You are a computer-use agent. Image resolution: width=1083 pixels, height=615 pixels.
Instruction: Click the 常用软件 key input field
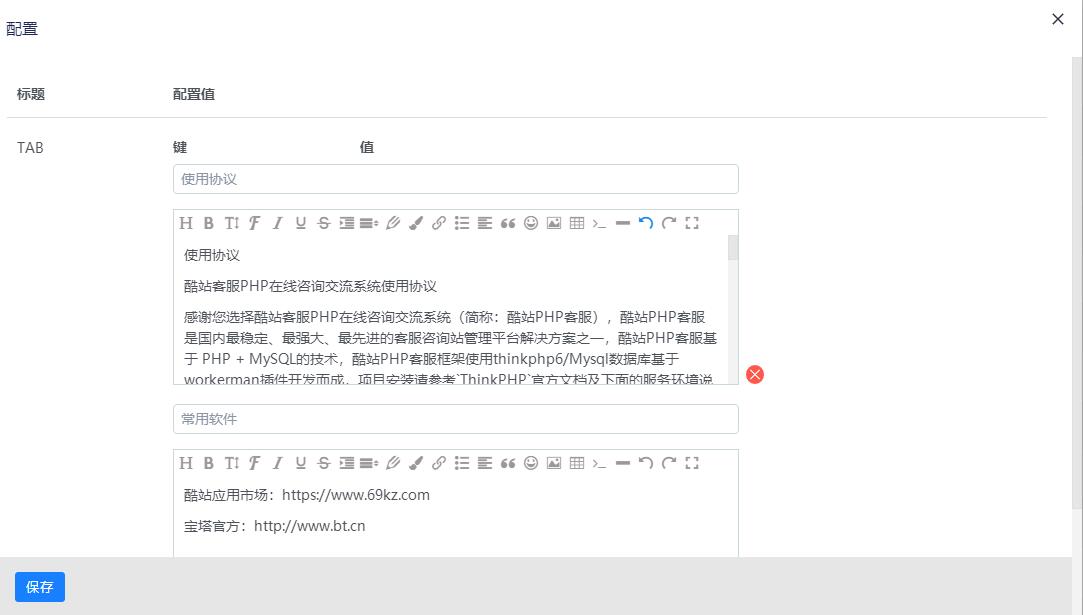455,419
